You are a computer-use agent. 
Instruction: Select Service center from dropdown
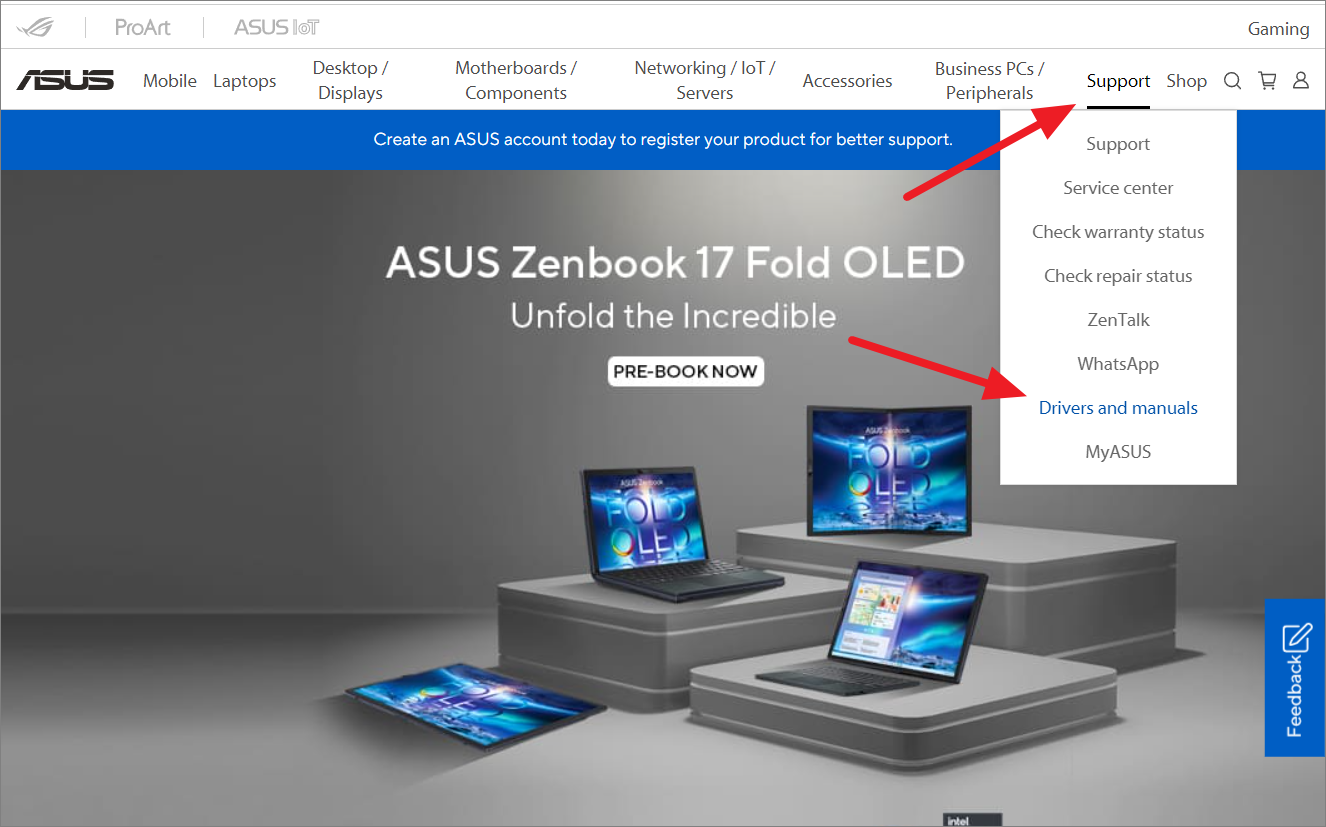(x=1118, y=188)
